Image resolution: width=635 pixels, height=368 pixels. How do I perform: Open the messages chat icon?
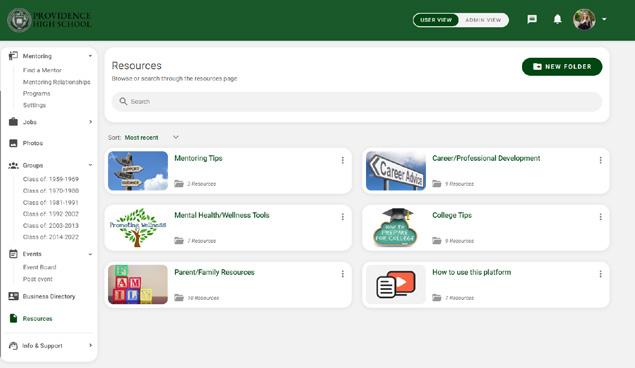532,19
